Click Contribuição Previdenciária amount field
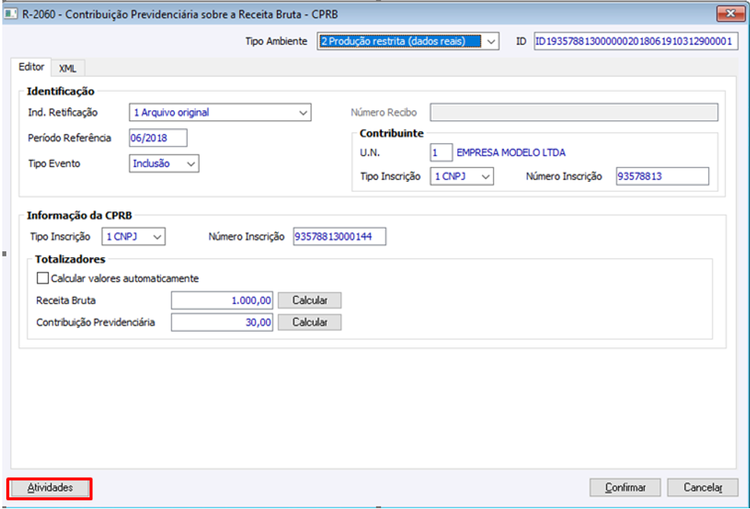The height and width of the screenshot is (509, 750). [222, 322]
